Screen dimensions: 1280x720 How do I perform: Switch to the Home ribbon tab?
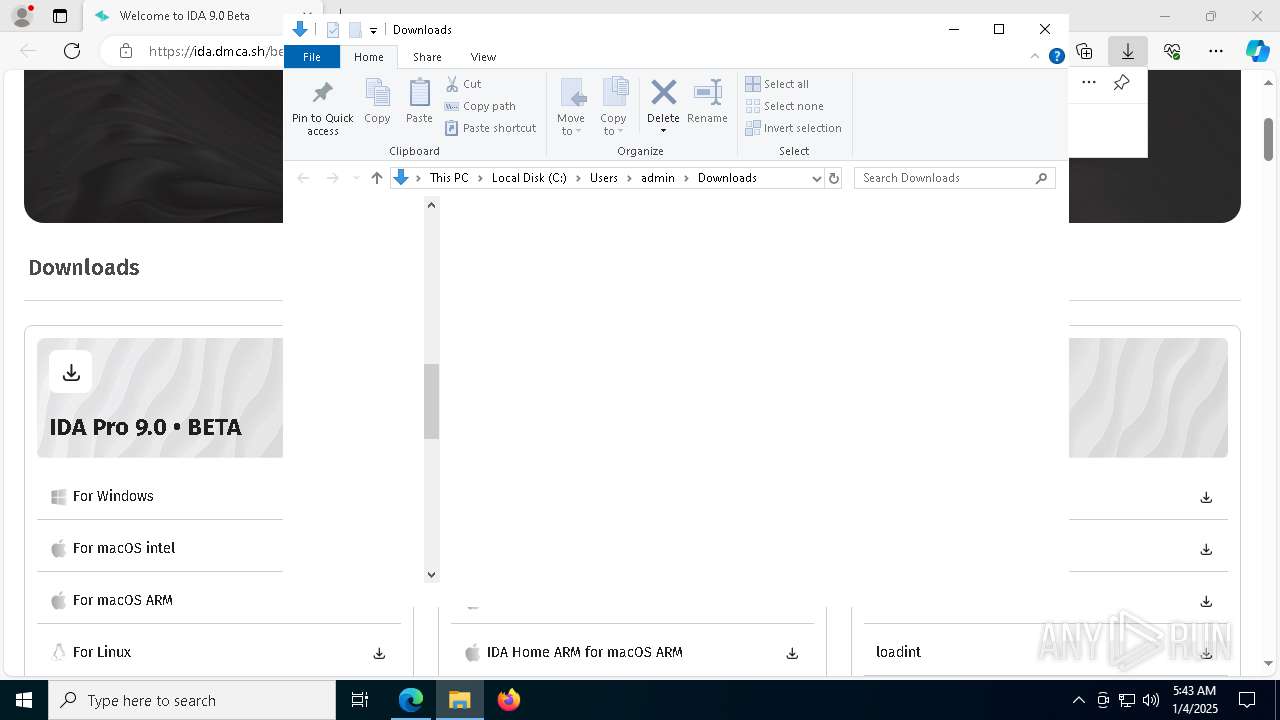tap(369, 57)
